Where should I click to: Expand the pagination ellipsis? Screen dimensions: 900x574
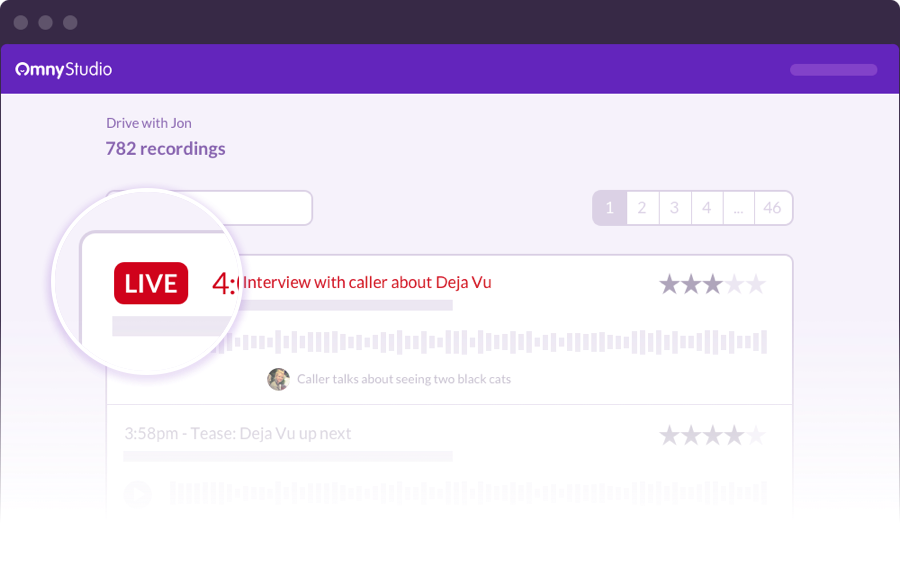point(739,208)
